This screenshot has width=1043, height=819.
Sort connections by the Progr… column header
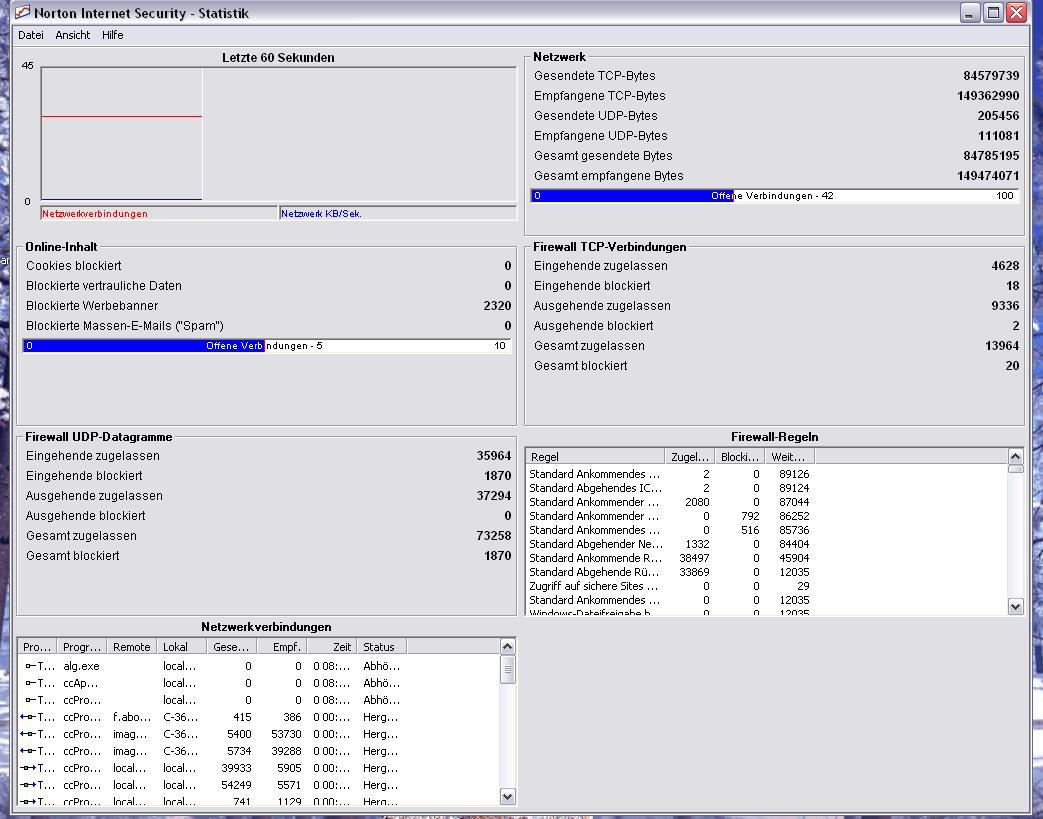point(81,647)
